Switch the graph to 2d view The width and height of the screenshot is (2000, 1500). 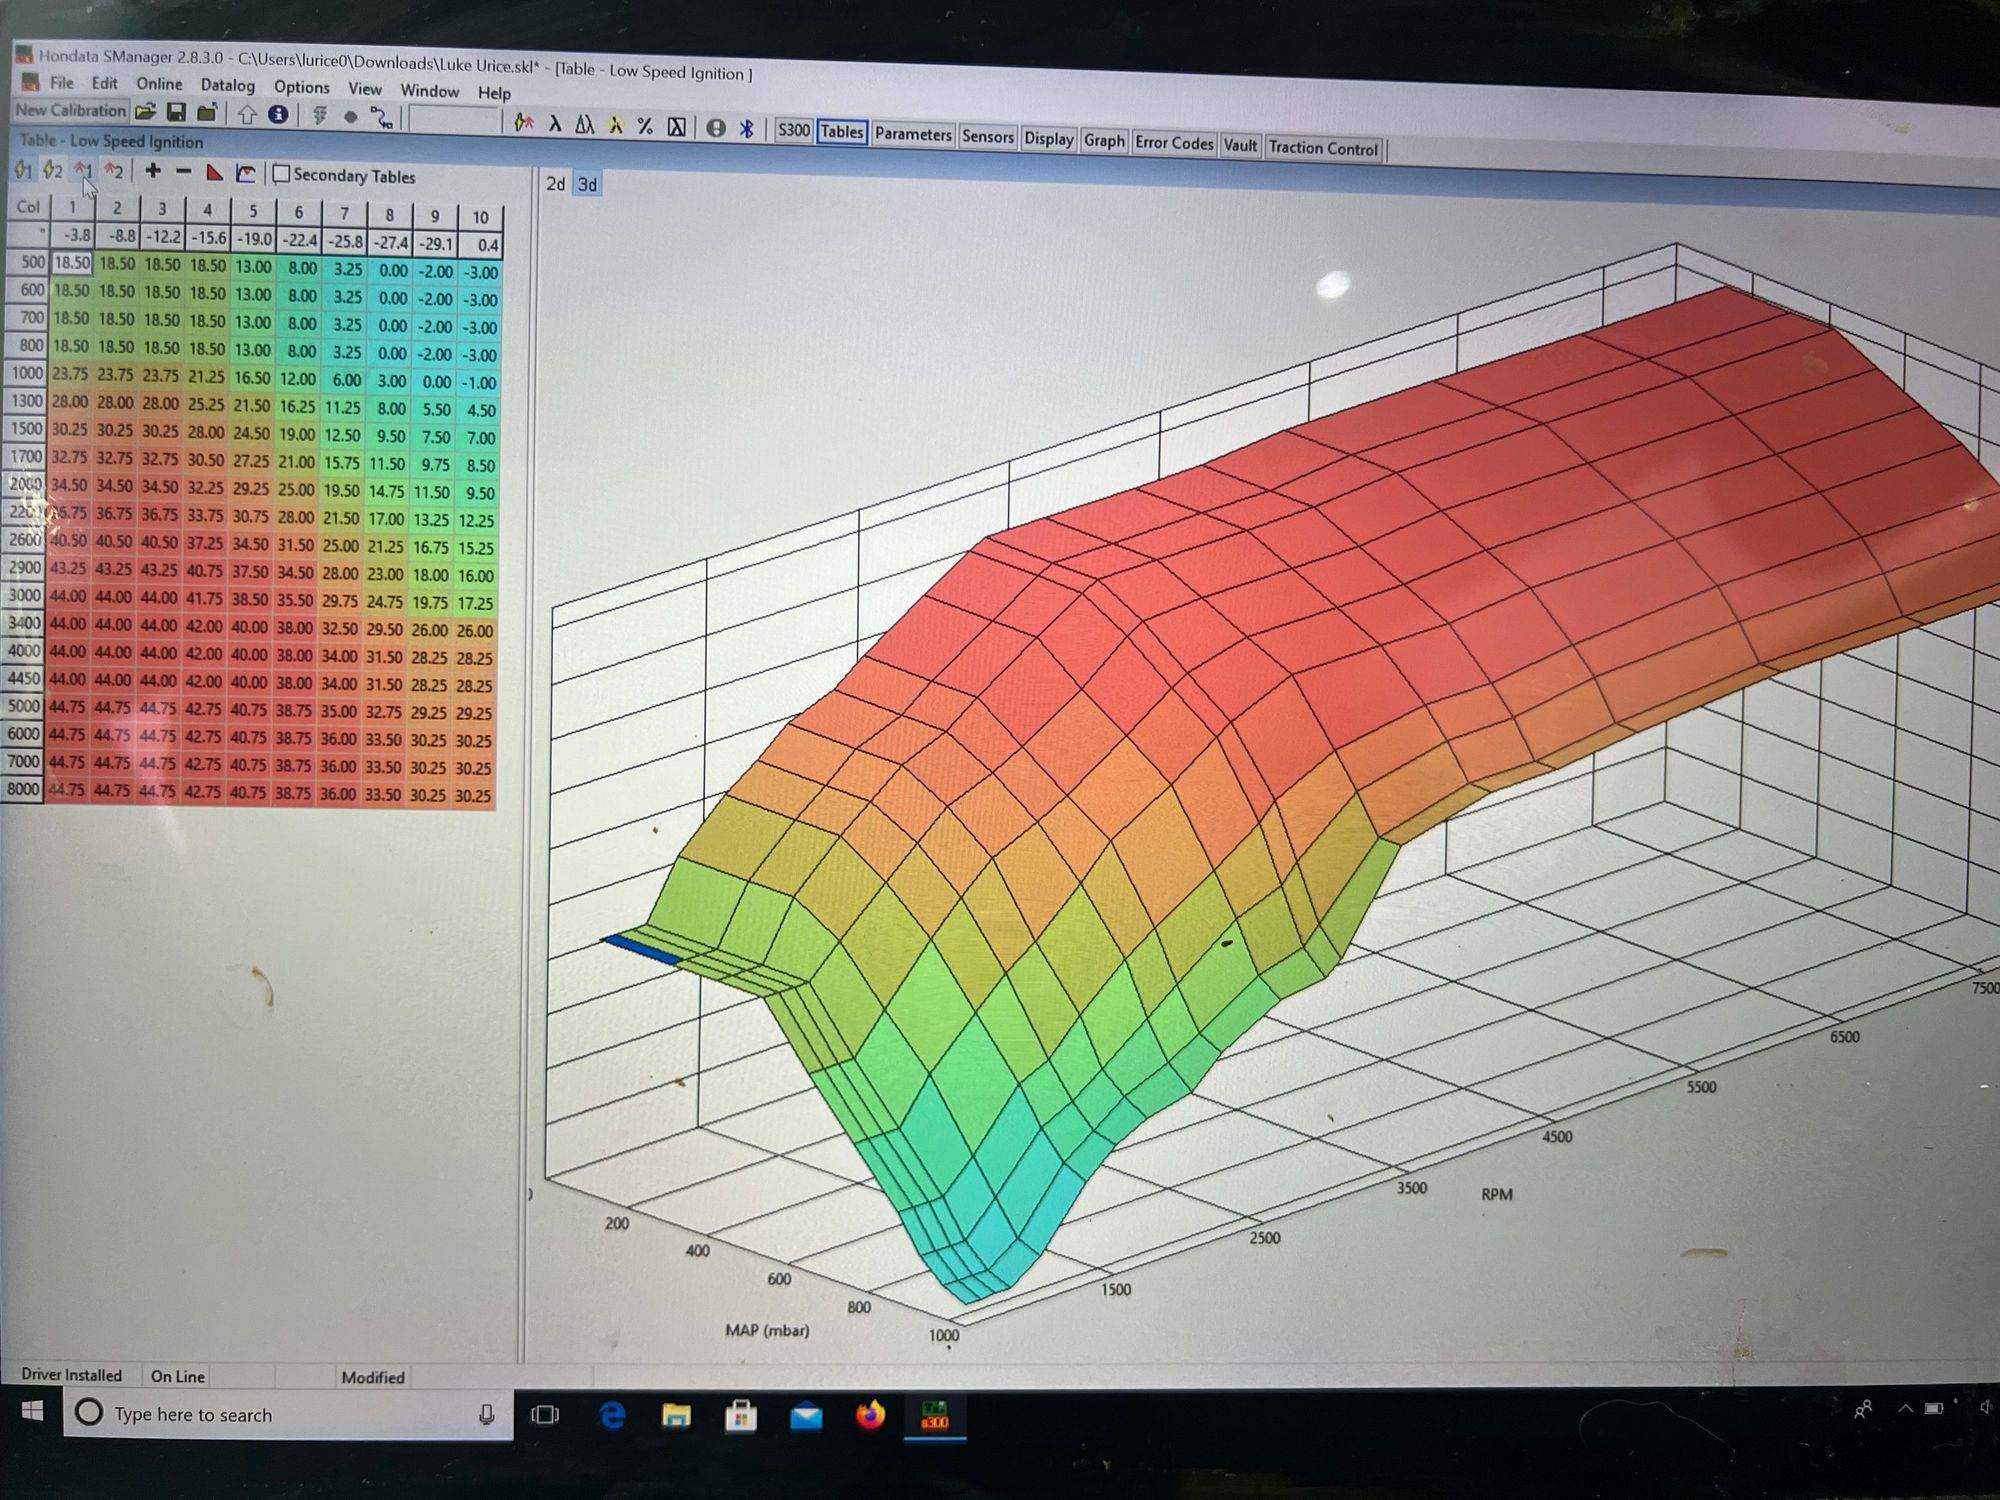(555, 184)
